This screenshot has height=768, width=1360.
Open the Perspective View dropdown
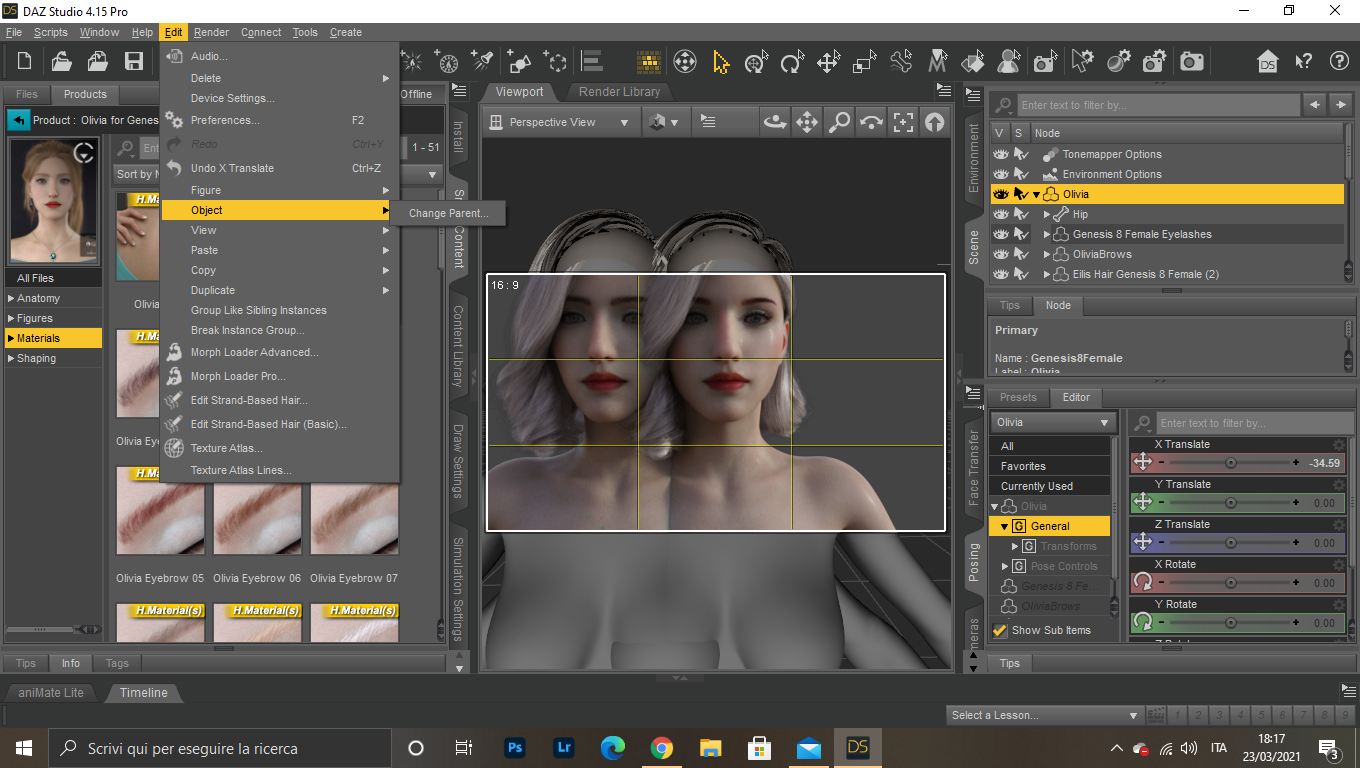(x=559, y=122)
